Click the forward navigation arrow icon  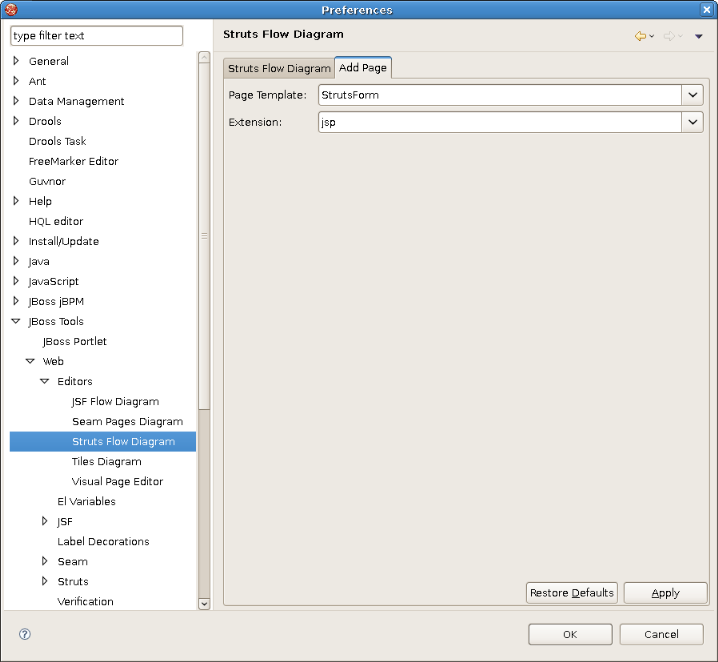(669, 36)
